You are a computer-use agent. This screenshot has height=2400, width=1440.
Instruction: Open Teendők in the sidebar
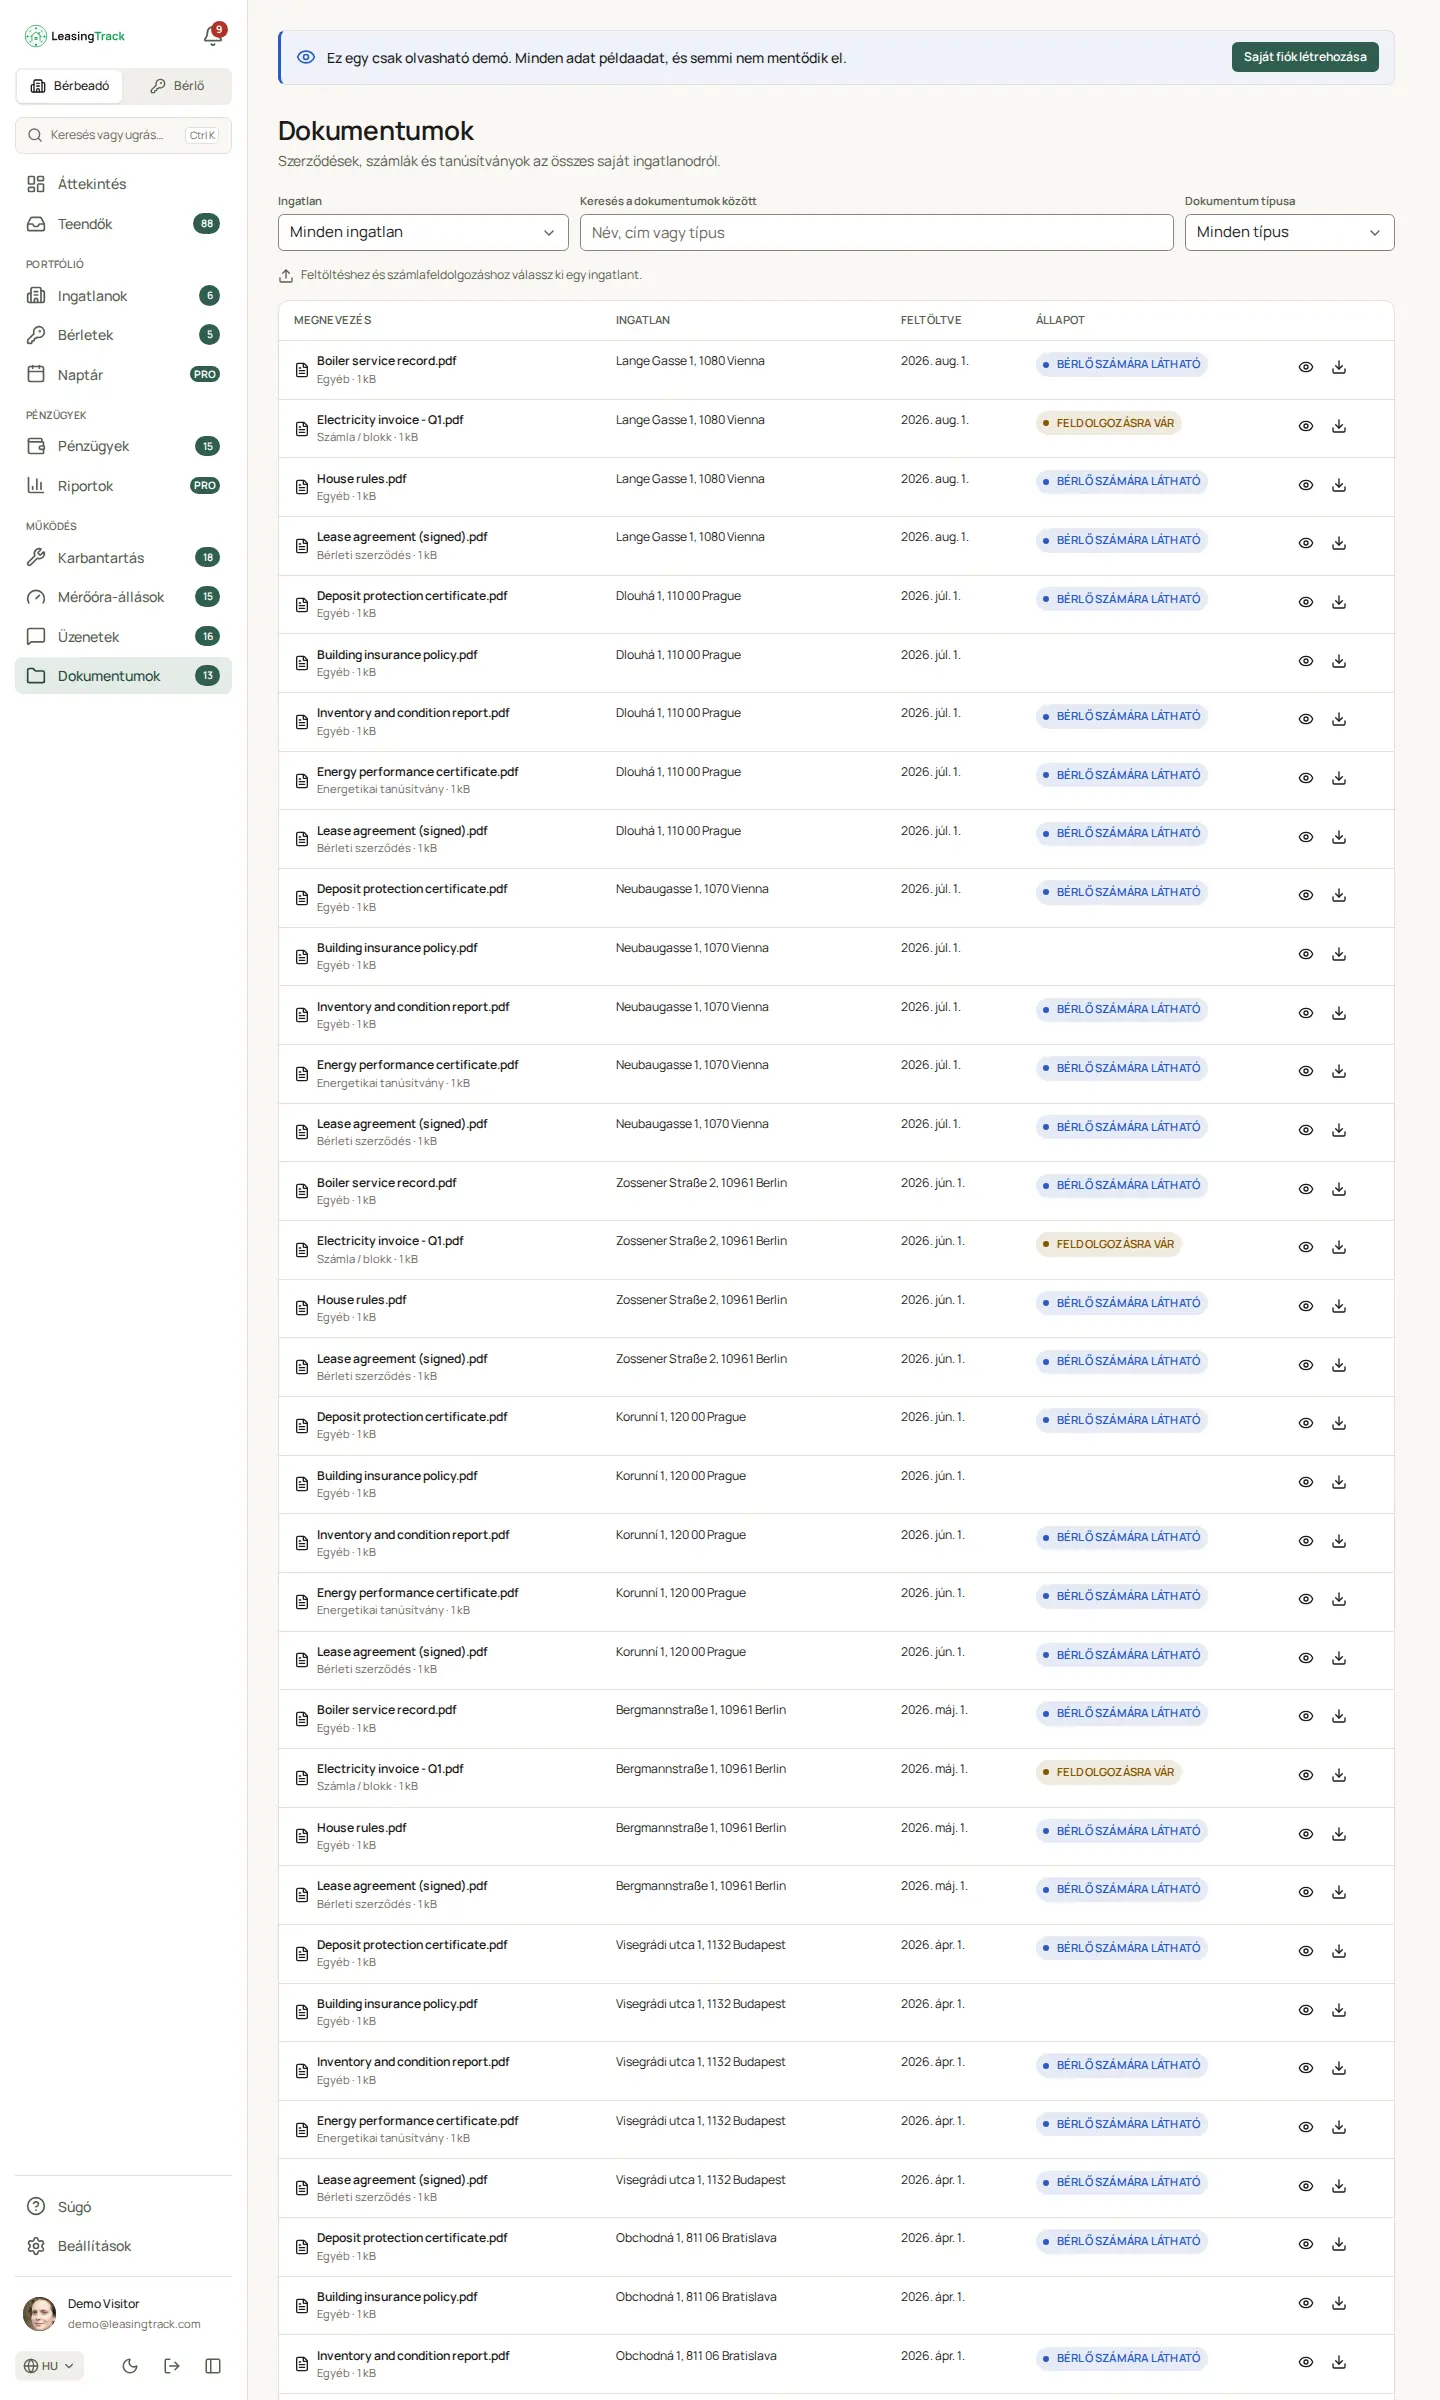tap(123, 224)
